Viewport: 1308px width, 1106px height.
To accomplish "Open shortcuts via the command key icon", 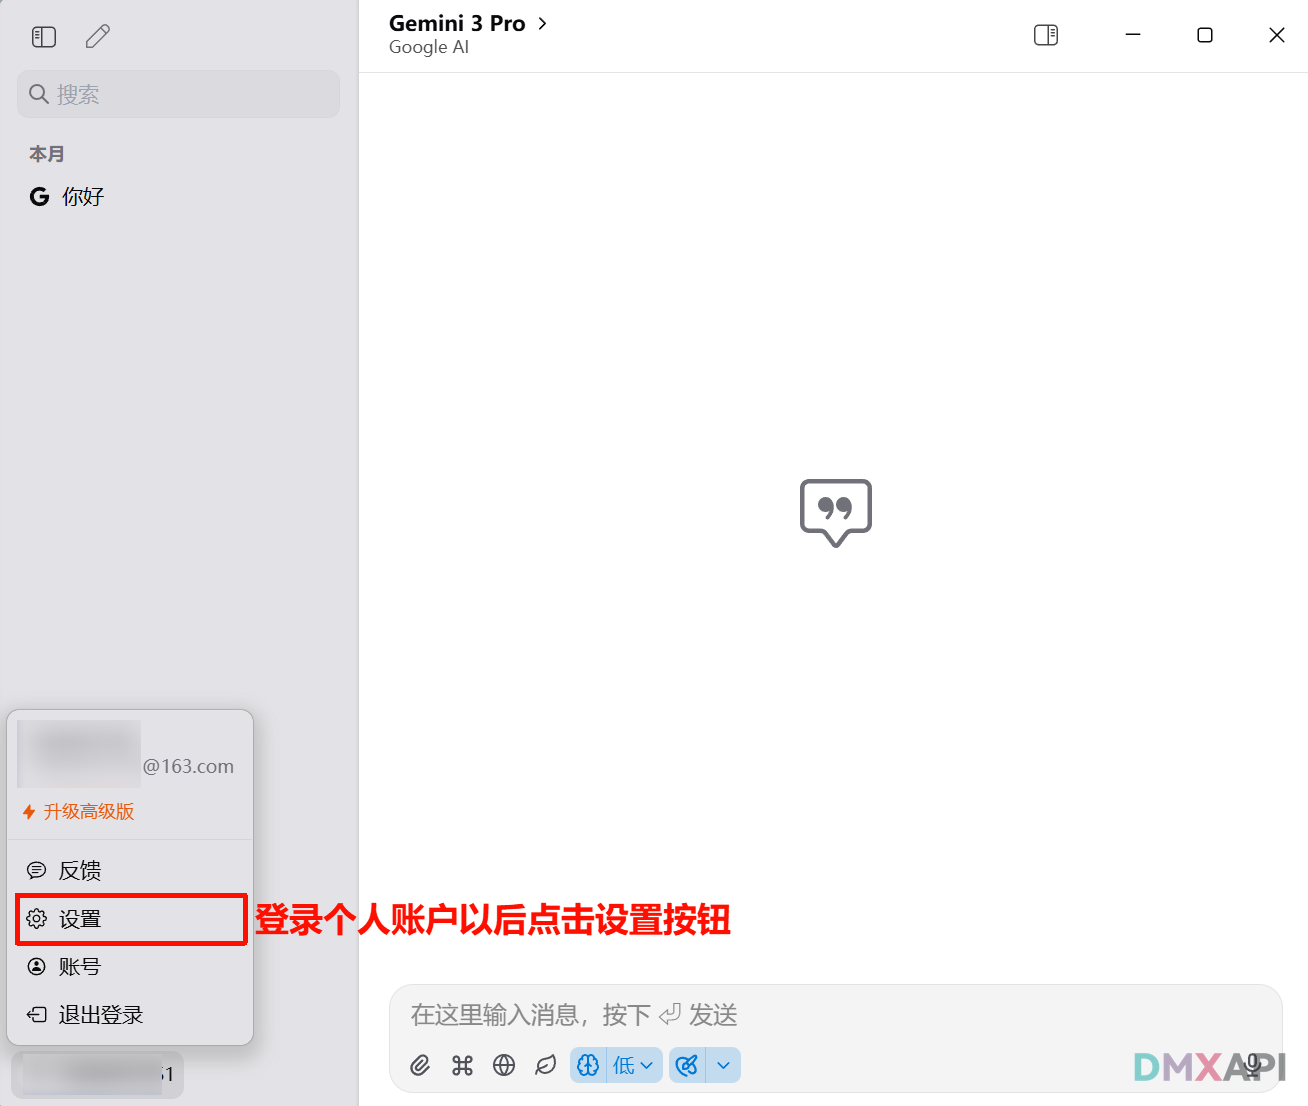I will click(462, 1065).
